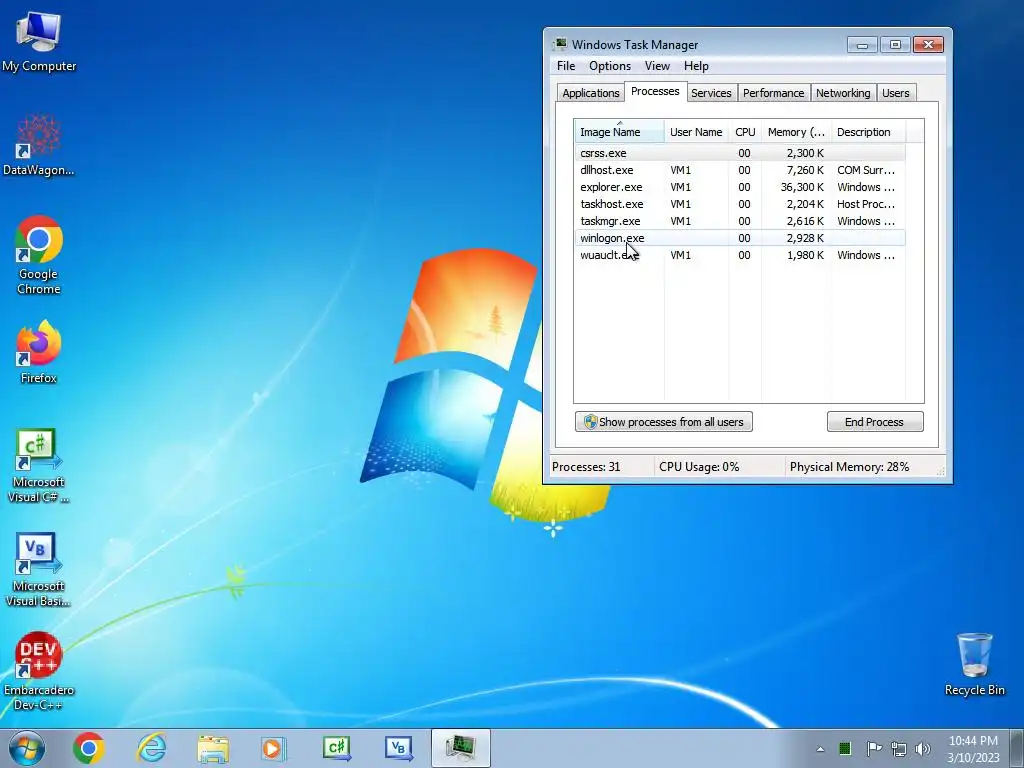Close the Task Manager window
Image resolution: width=1024 pixels, height=768 pixels.
click(x=928, y=44)
